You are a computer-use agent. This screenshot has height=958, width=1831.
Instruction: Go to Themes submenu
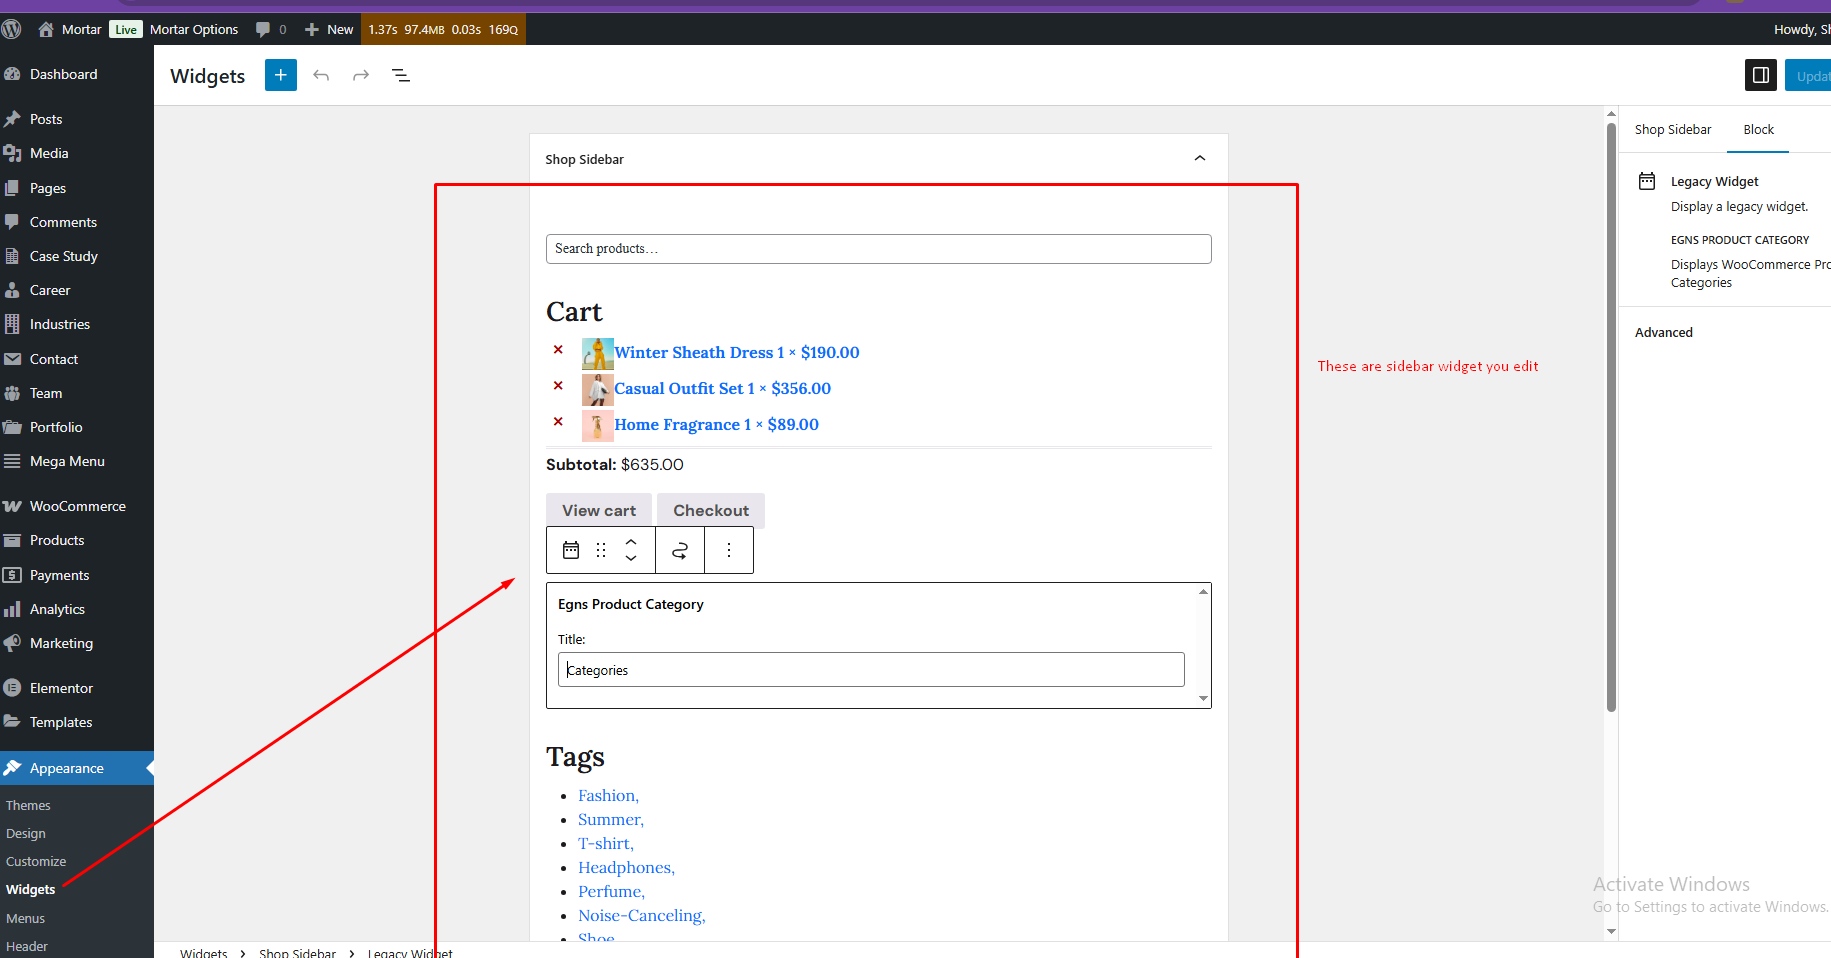click(x=28, y=805)
